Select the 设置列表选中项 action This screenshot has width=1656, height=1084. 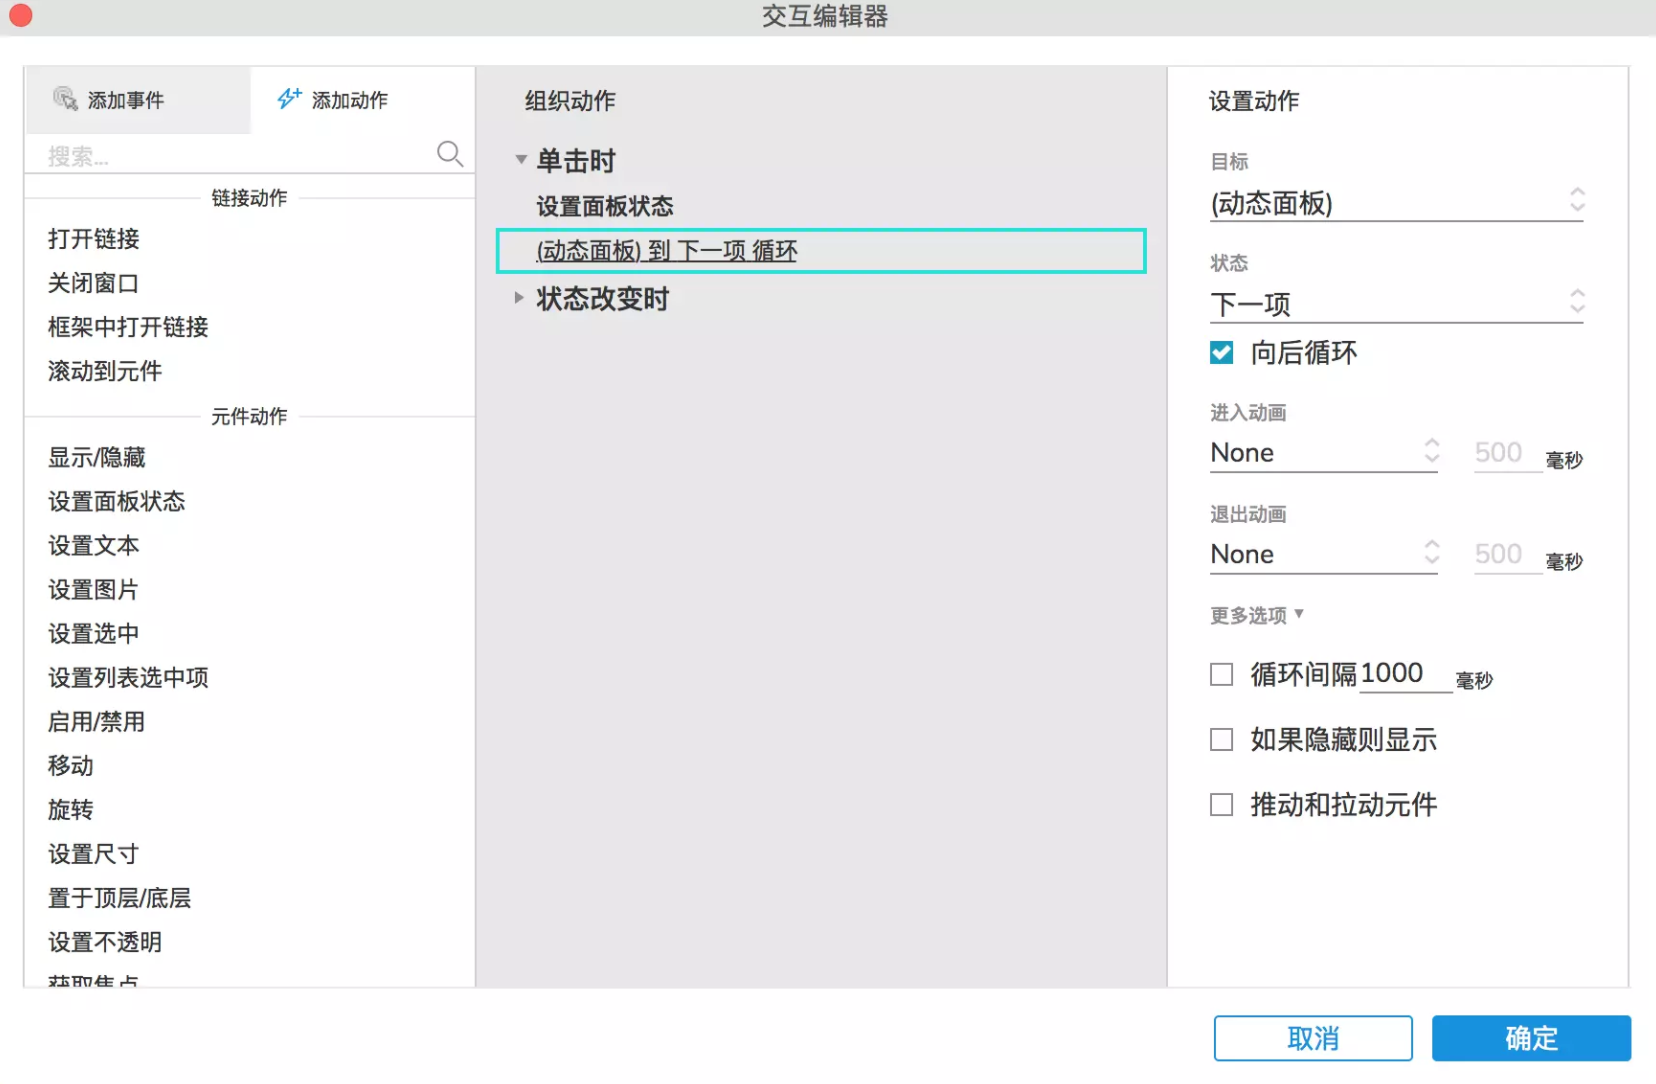(x=128, y=678)
